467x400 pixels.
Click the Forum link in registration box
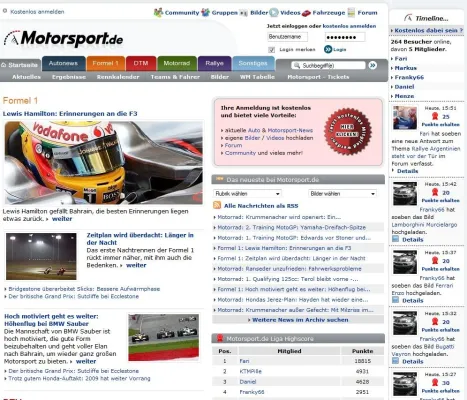[x=233, y=145]
